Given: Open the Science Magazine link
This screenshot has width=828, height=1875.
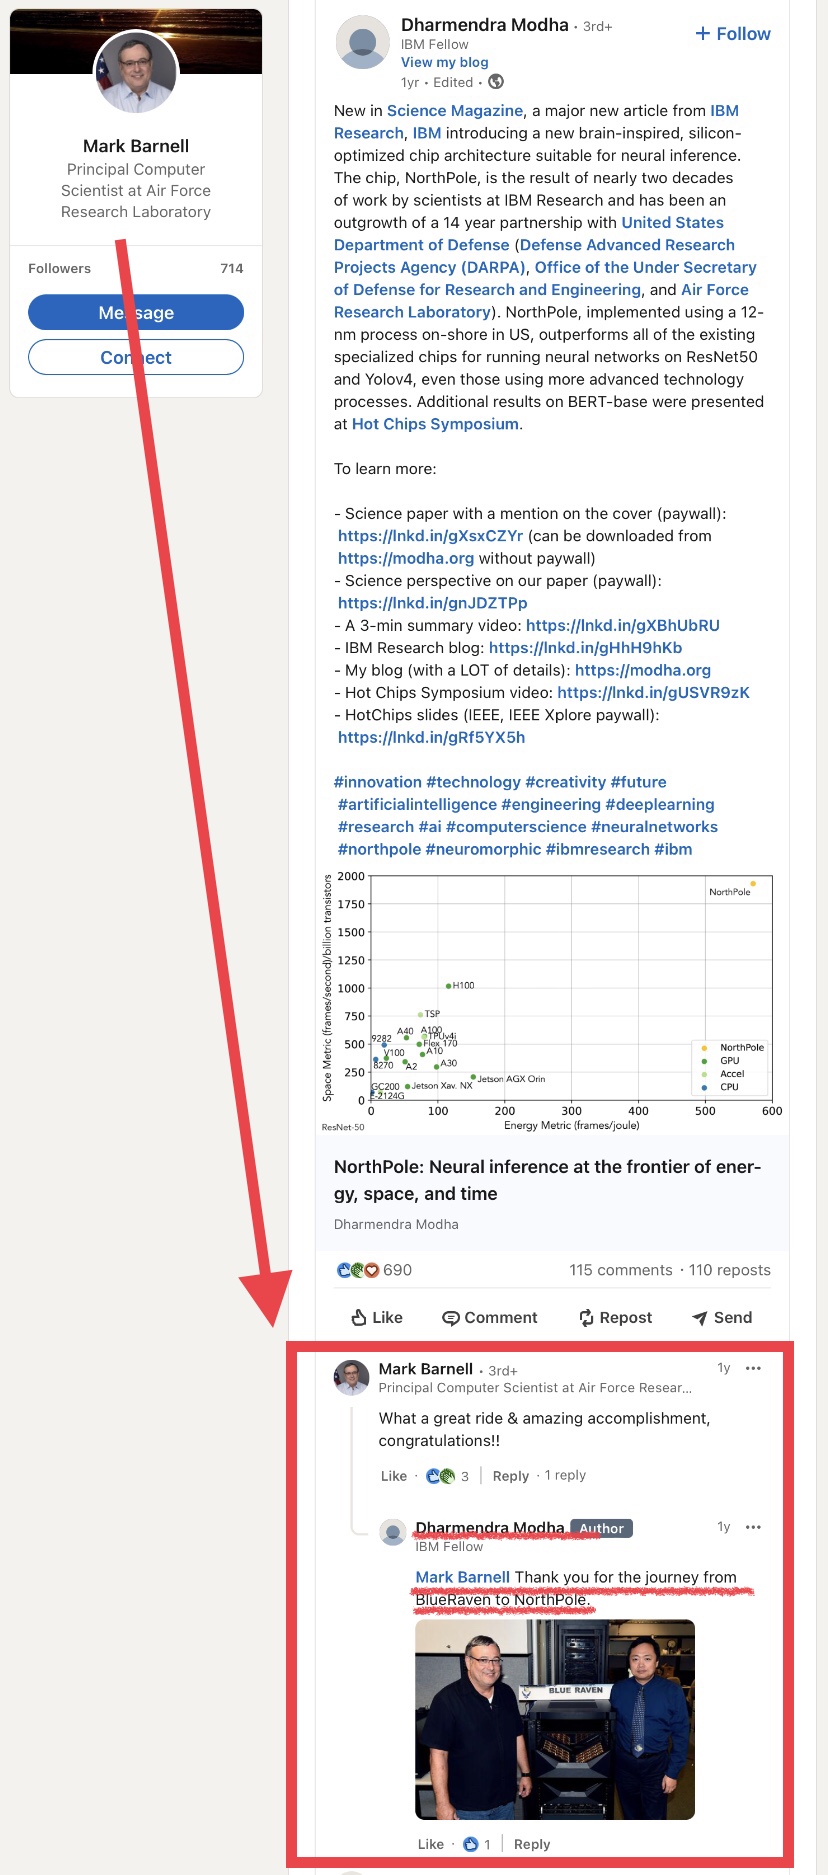Looking at the screenshot, I should 454,111.
